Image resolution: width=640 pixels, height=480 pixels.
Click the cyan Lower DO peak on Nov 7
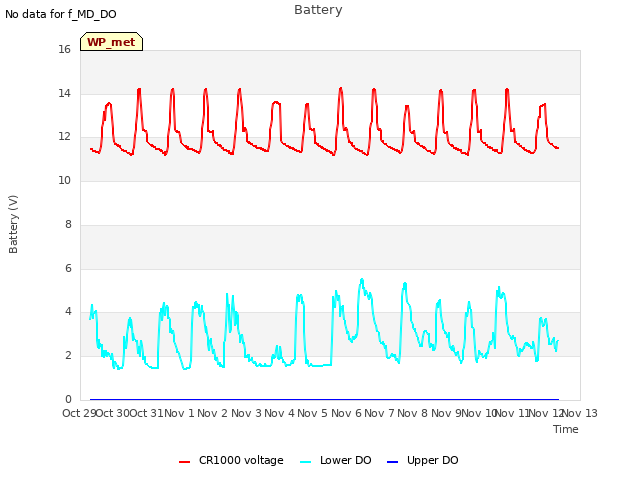(405, 284)
